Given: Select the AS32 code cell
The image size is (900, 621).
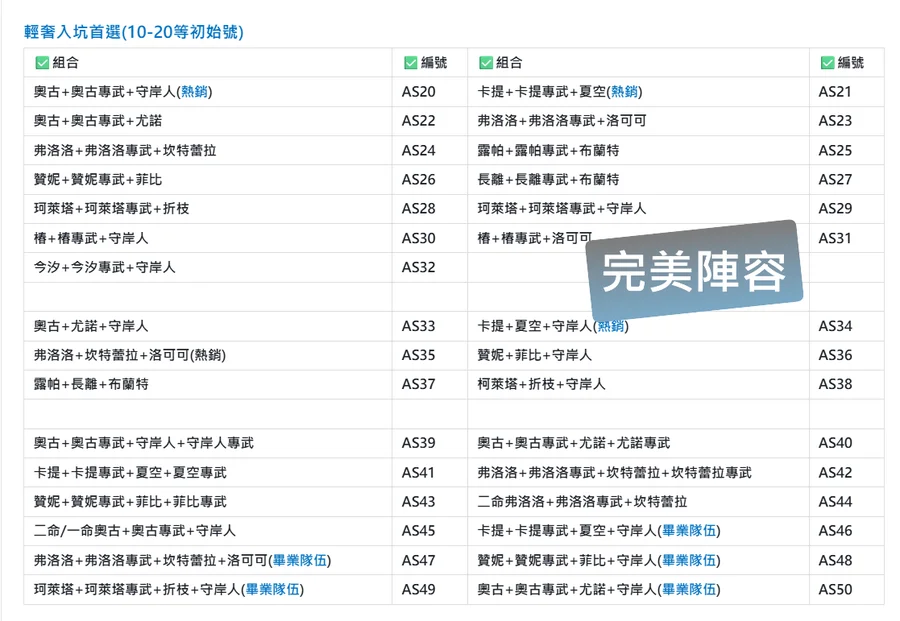Looking at the screenshot, I should pyautogui.click(x=419, y=267).
